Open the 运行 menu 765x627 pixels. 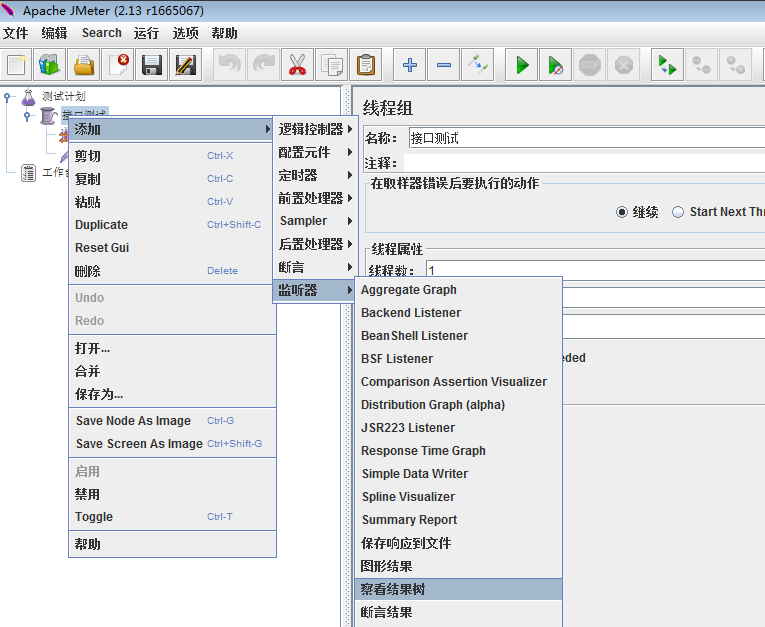pyautogui.click(x=146, y=33)
